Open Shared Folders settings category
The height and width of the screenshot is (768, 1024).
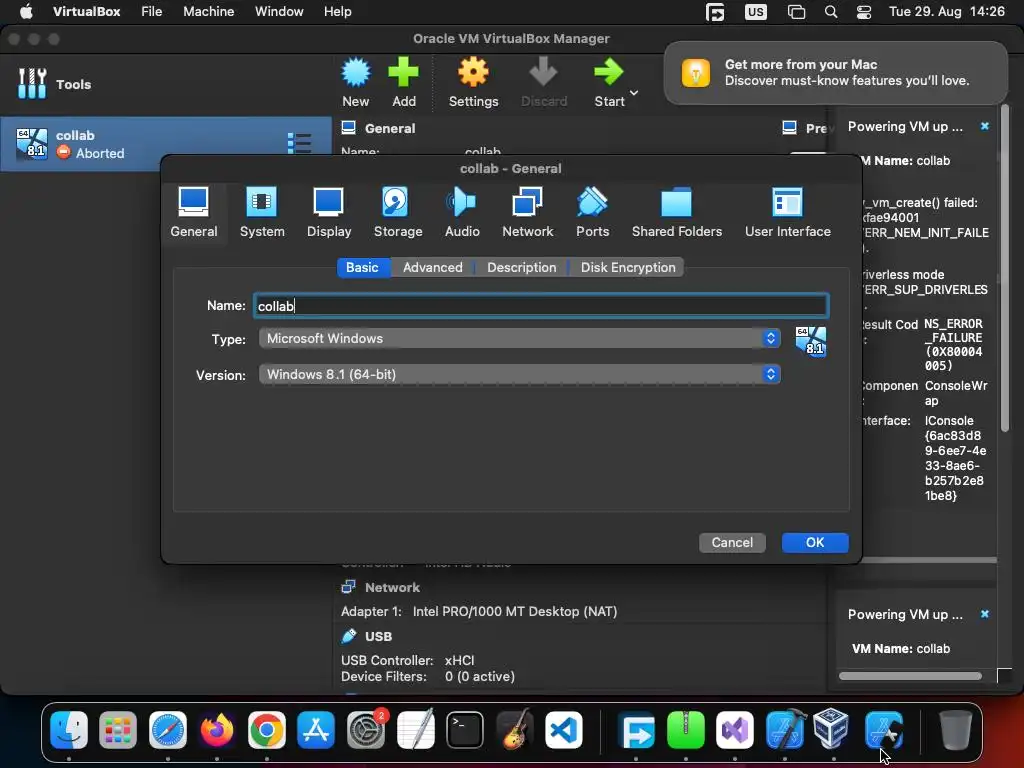[x=677, y=212]
